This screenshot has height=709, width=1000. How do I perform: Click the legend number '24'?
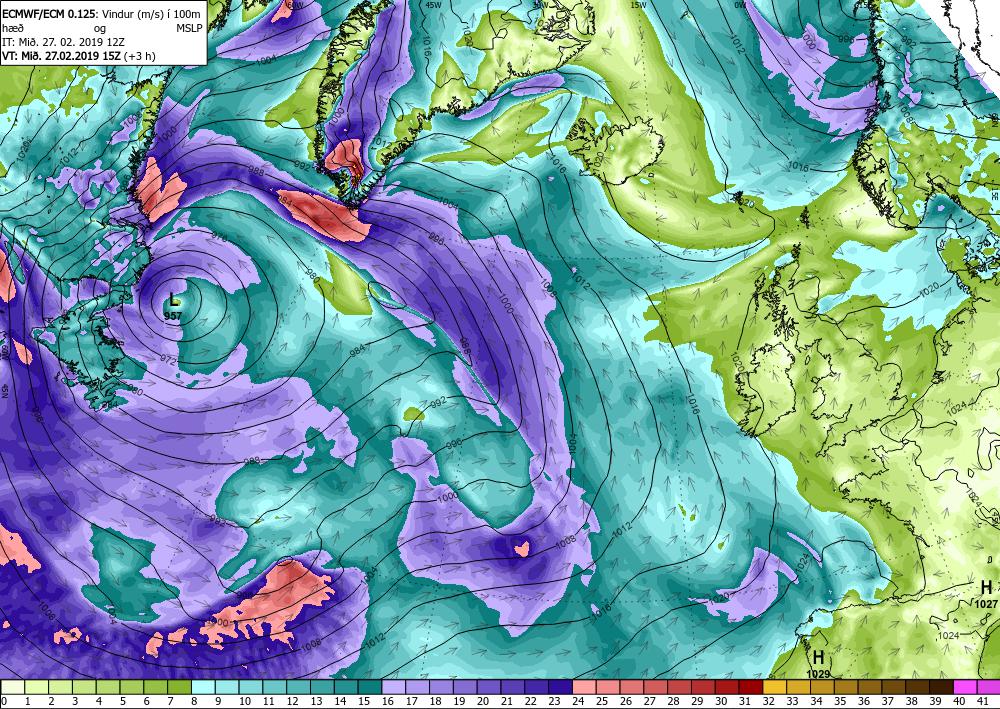pos(578,701)
